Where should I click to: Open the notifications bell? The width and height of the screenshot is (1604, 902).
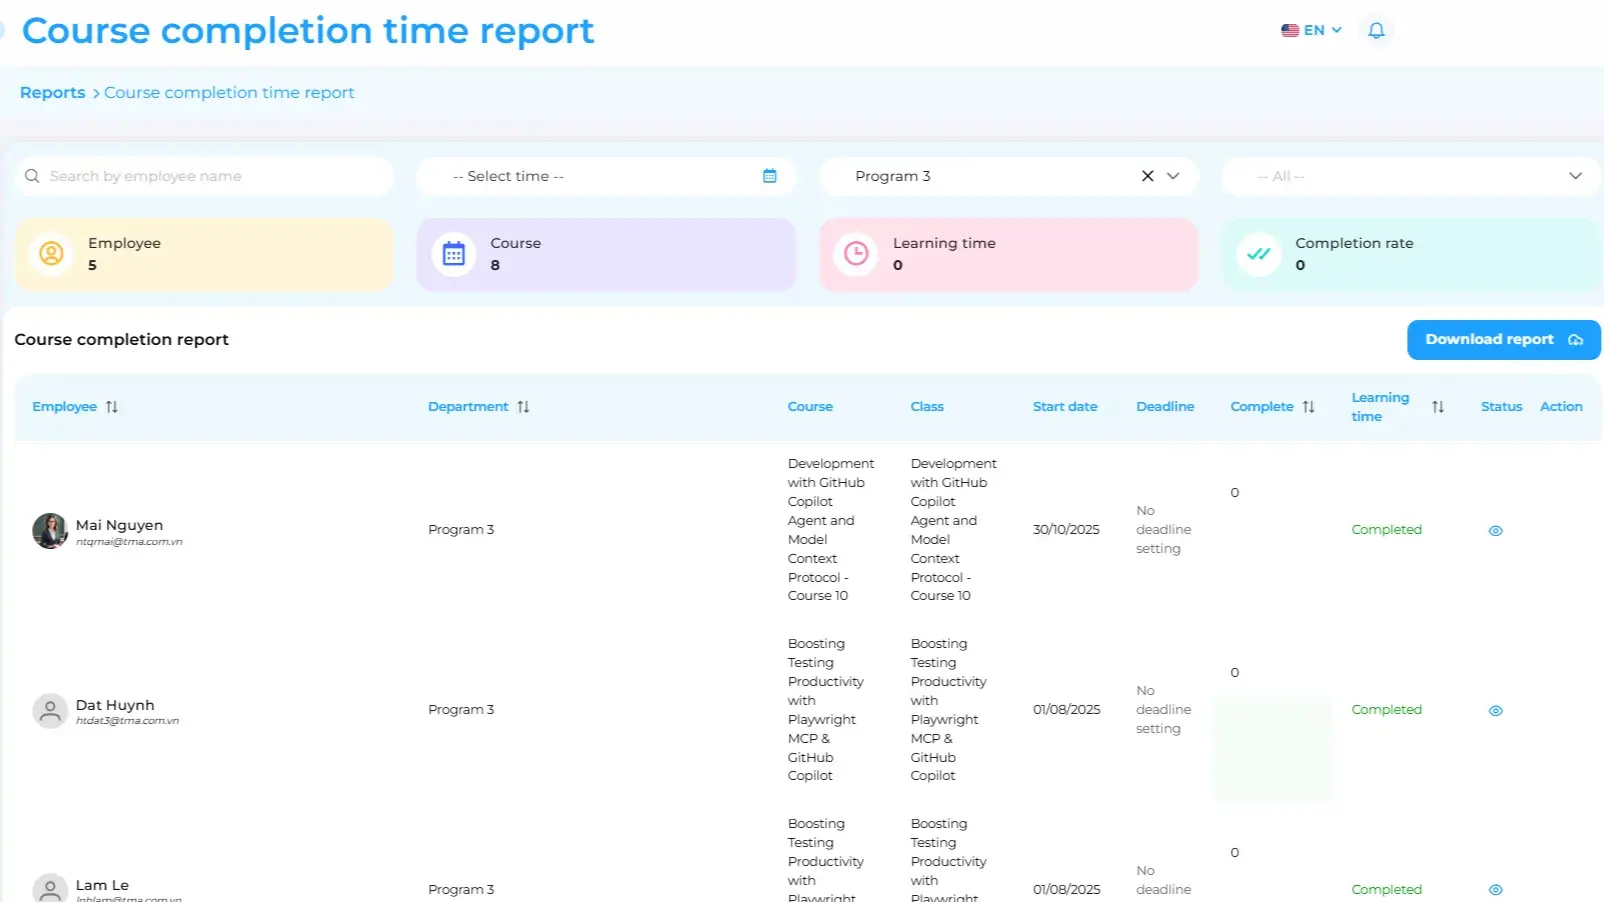point(1376,30)
